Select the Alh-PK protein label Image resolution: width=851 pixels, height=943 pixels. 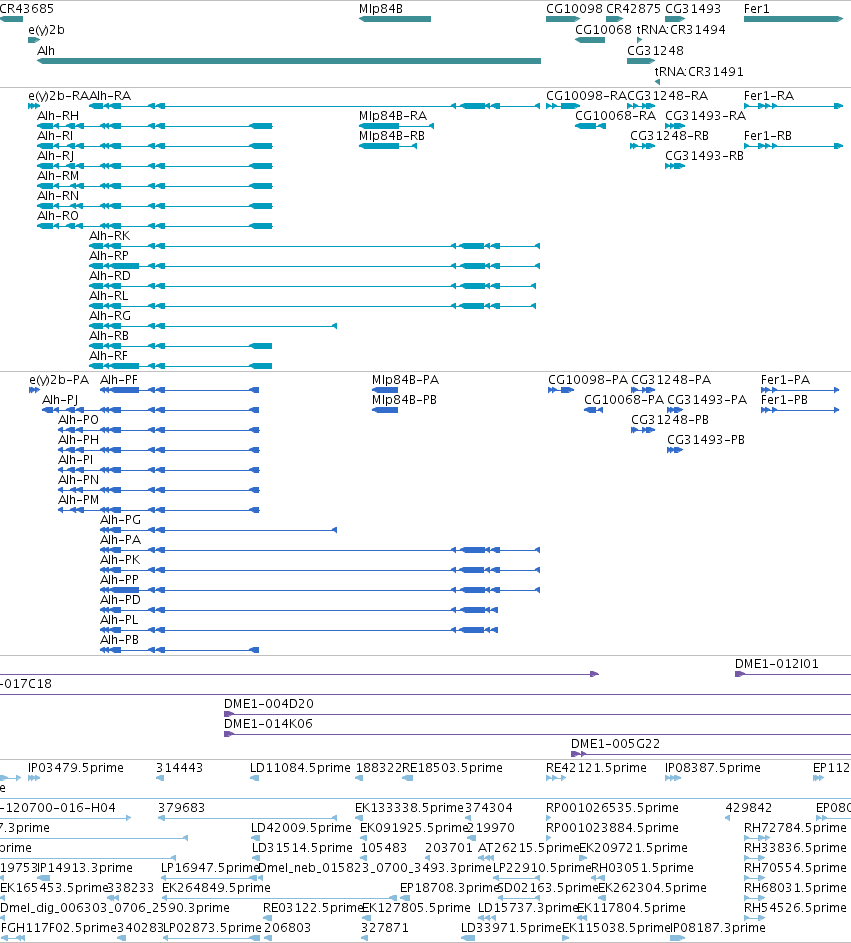(x=120, y=560)
